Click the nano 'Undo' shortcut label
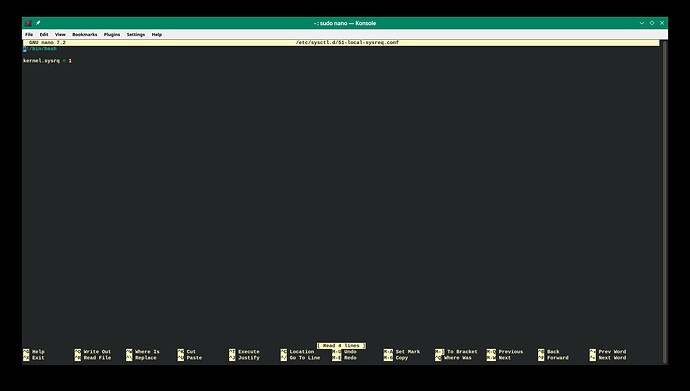690x391 pixels. (x=350, y=352)
